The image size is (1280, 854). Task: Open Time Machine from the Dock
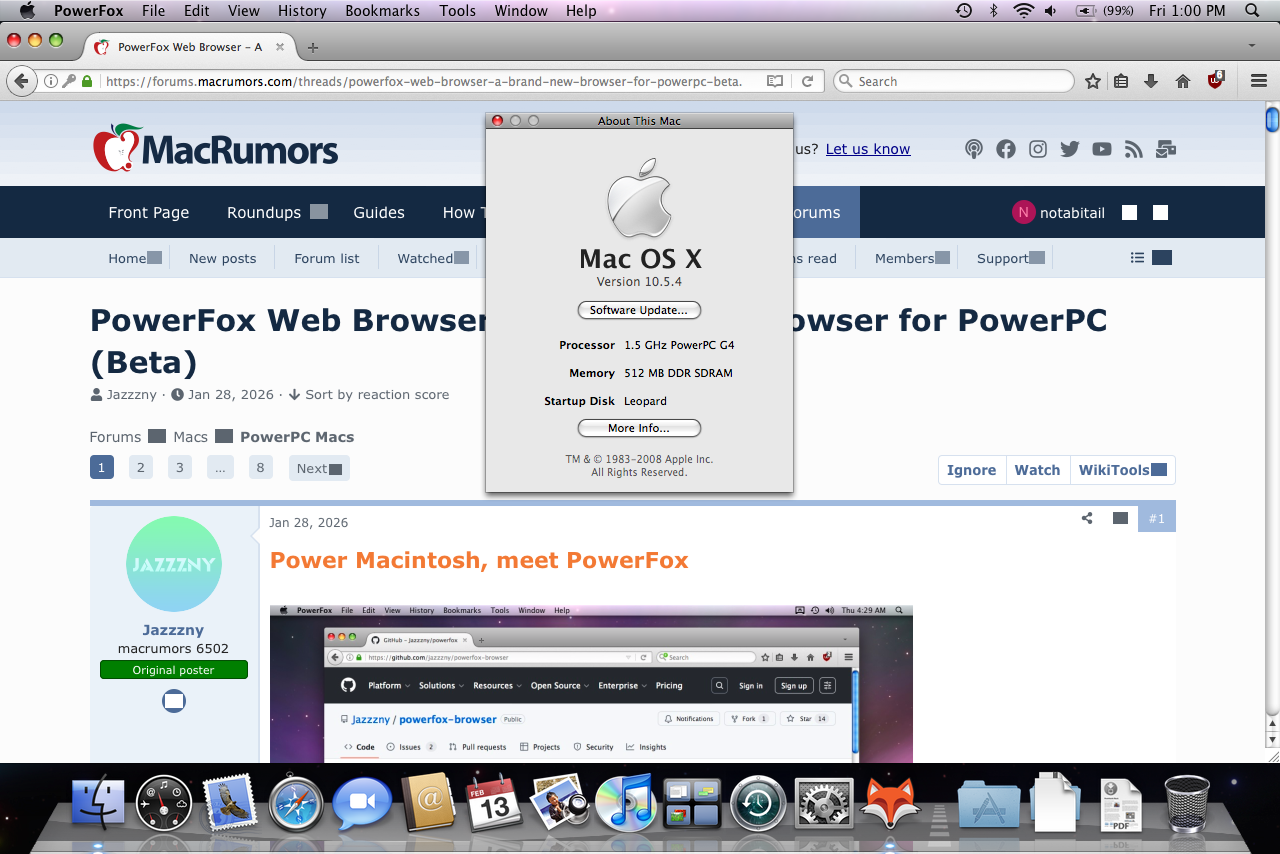coord(757,803)
